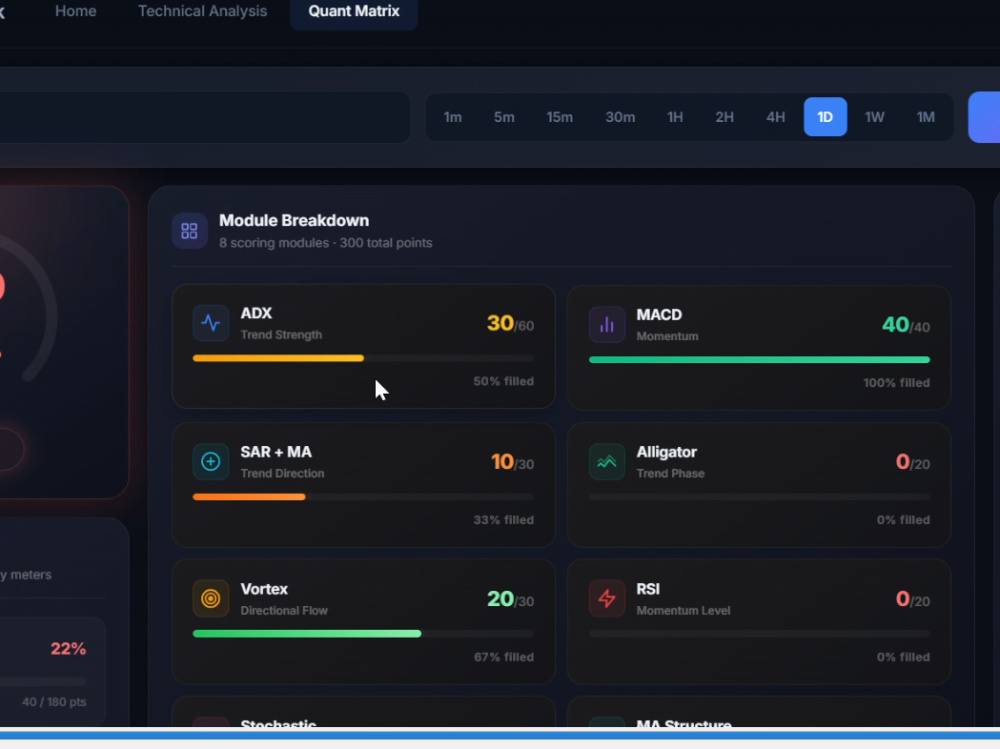This screenshot has width=1000, height=749.
Task: Click '8 scoring modules · 300 total points'
Action: tap(325, 243)
